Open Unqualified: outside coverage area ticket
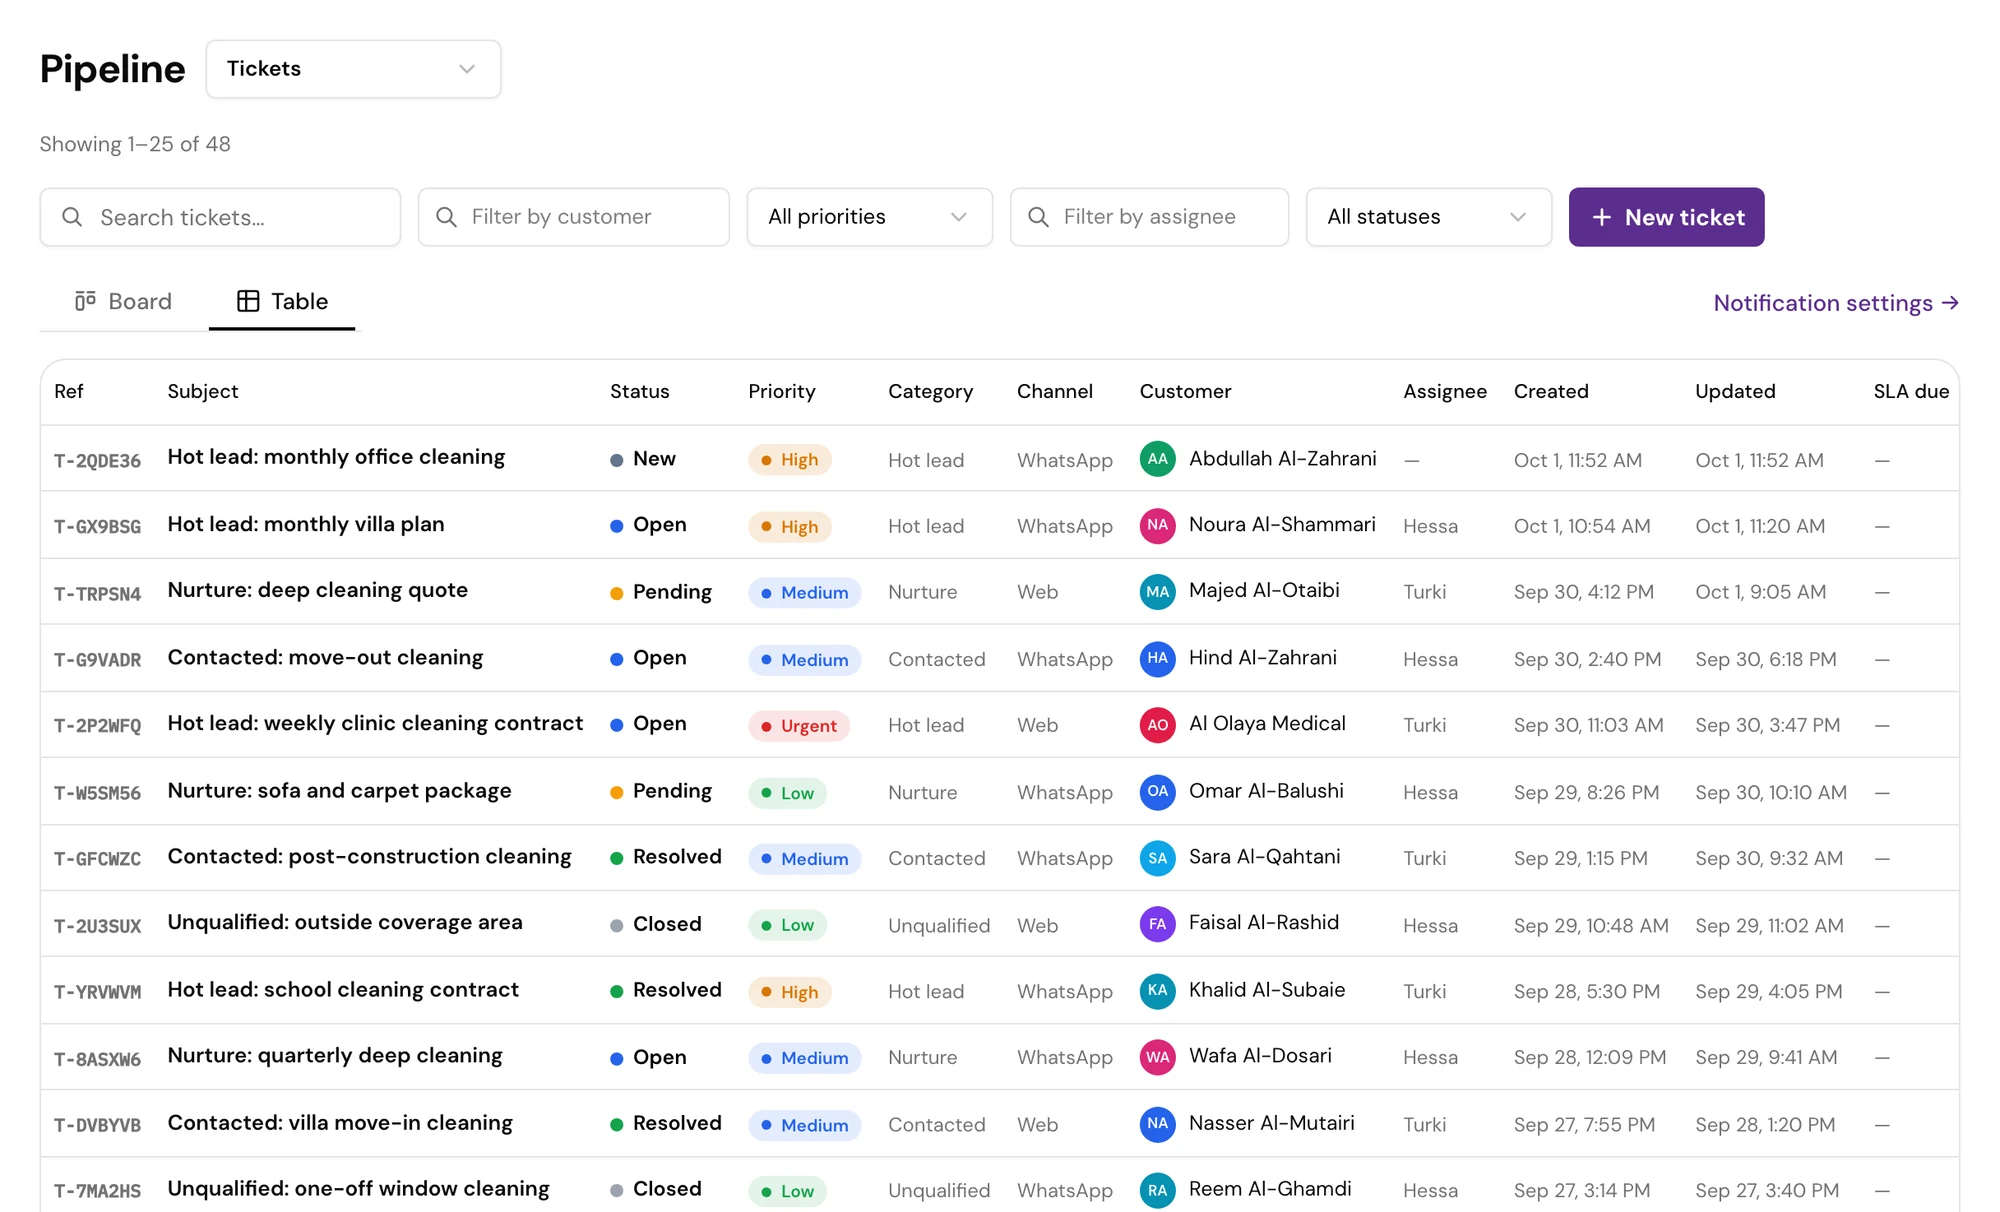 [344, 922]
